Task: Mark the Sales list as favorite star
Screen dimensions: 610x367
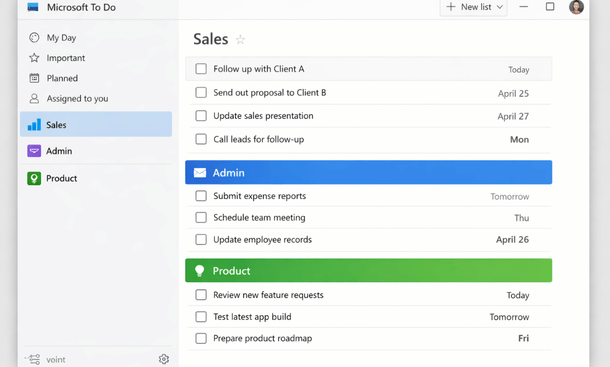Action: (240, 39)
